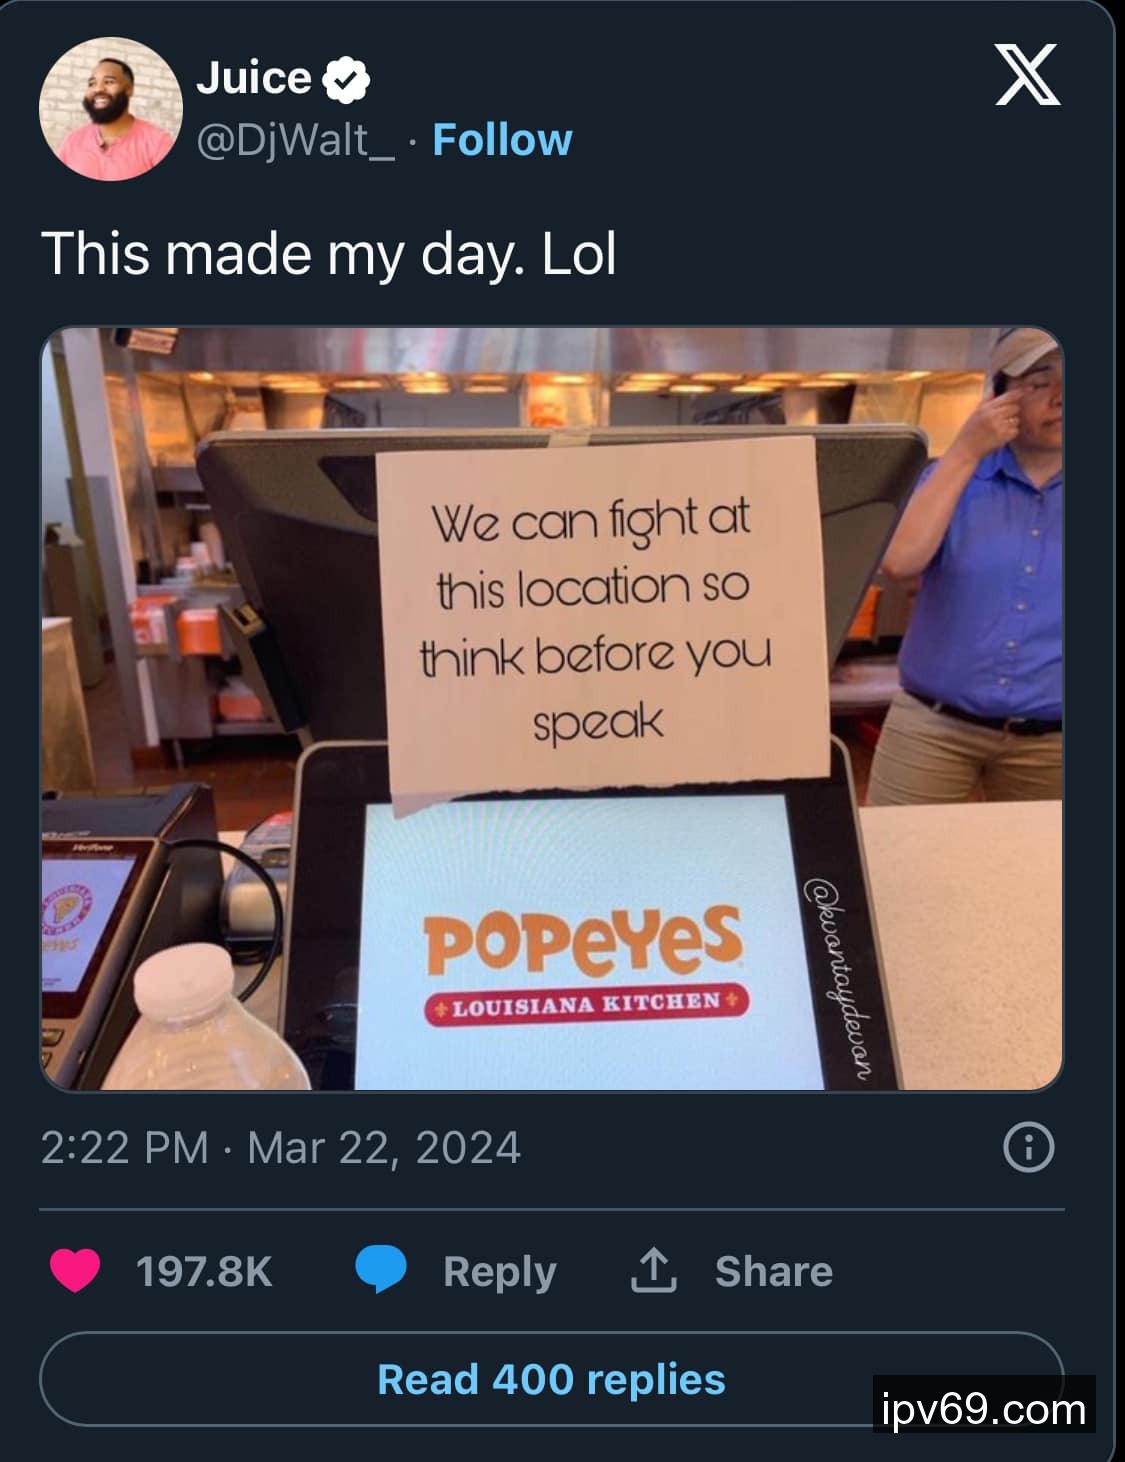Follow the @DjWalt_ account
The image size is (1125, 1462).
click(502, 140)
